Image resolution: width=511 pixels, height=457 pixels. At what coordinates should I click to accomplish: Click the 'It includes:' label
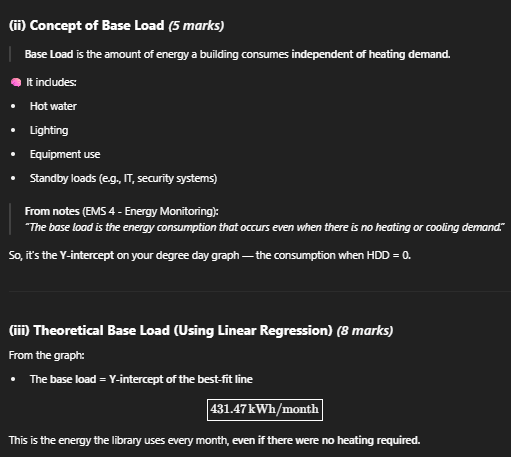point(51,82)
